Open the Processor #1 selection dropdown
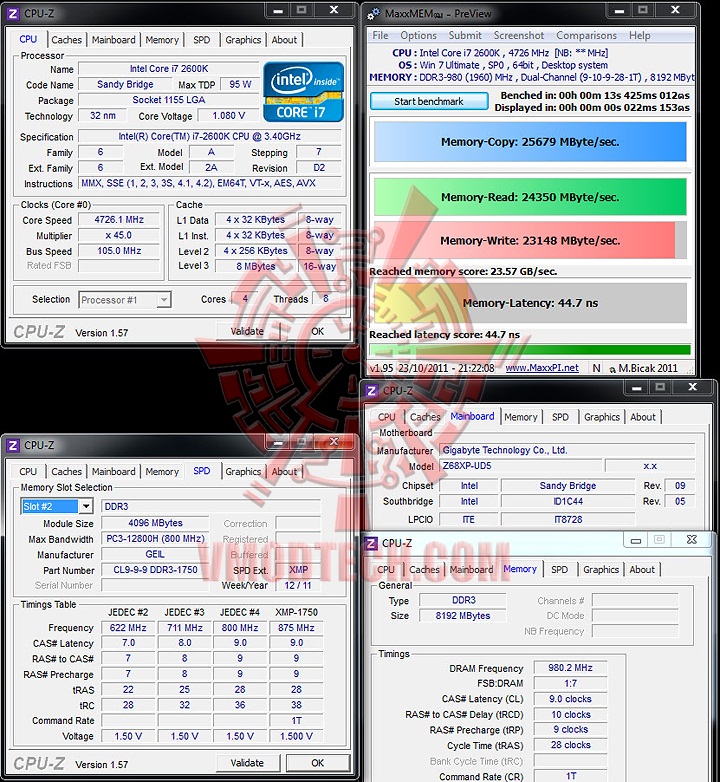The width and height of the screenshot is (720, 782). click(164, 300)
